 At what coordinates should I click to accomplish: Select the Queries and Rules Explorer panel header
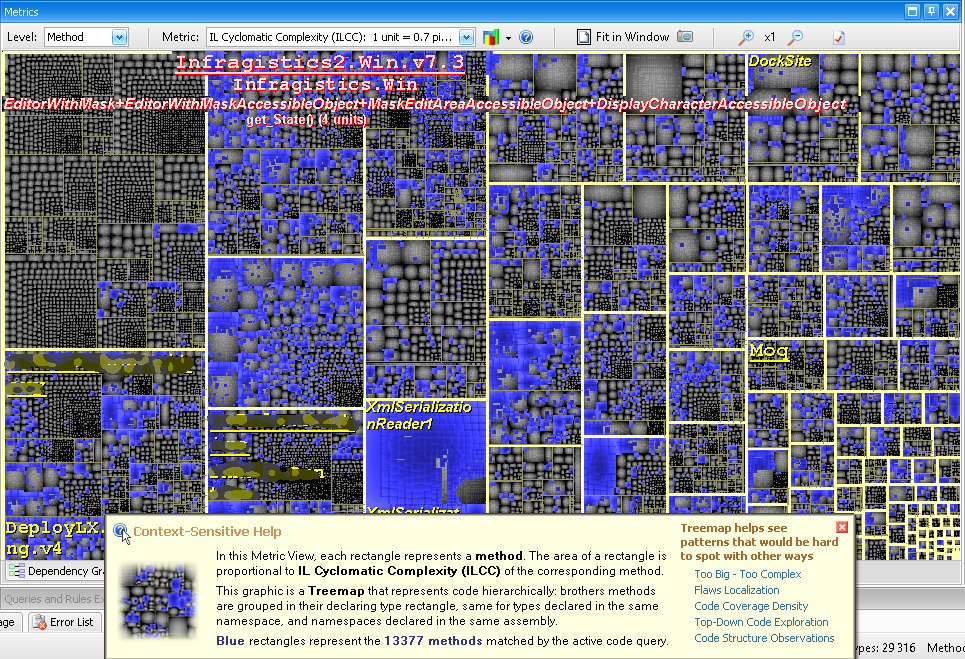[x=54, y=599]
